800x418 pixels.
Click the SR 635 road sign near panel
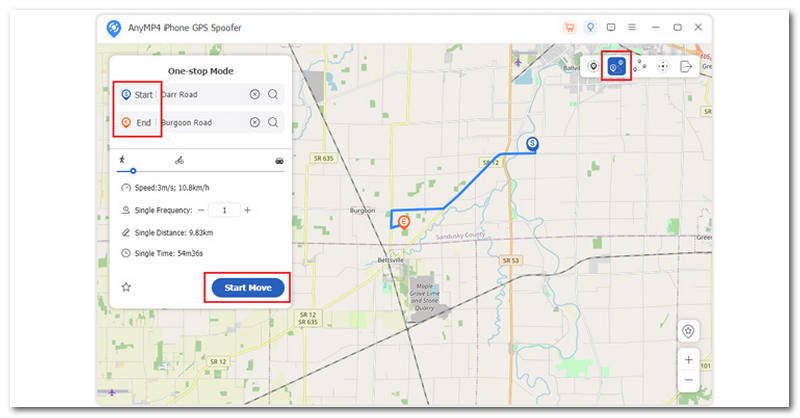point(323,158)
